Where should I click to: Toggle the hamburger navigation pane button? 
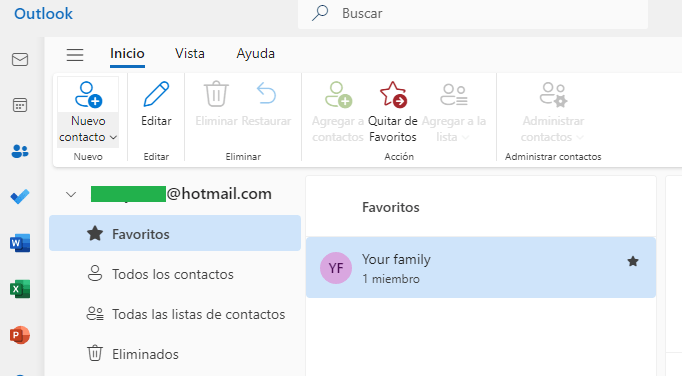75,54
